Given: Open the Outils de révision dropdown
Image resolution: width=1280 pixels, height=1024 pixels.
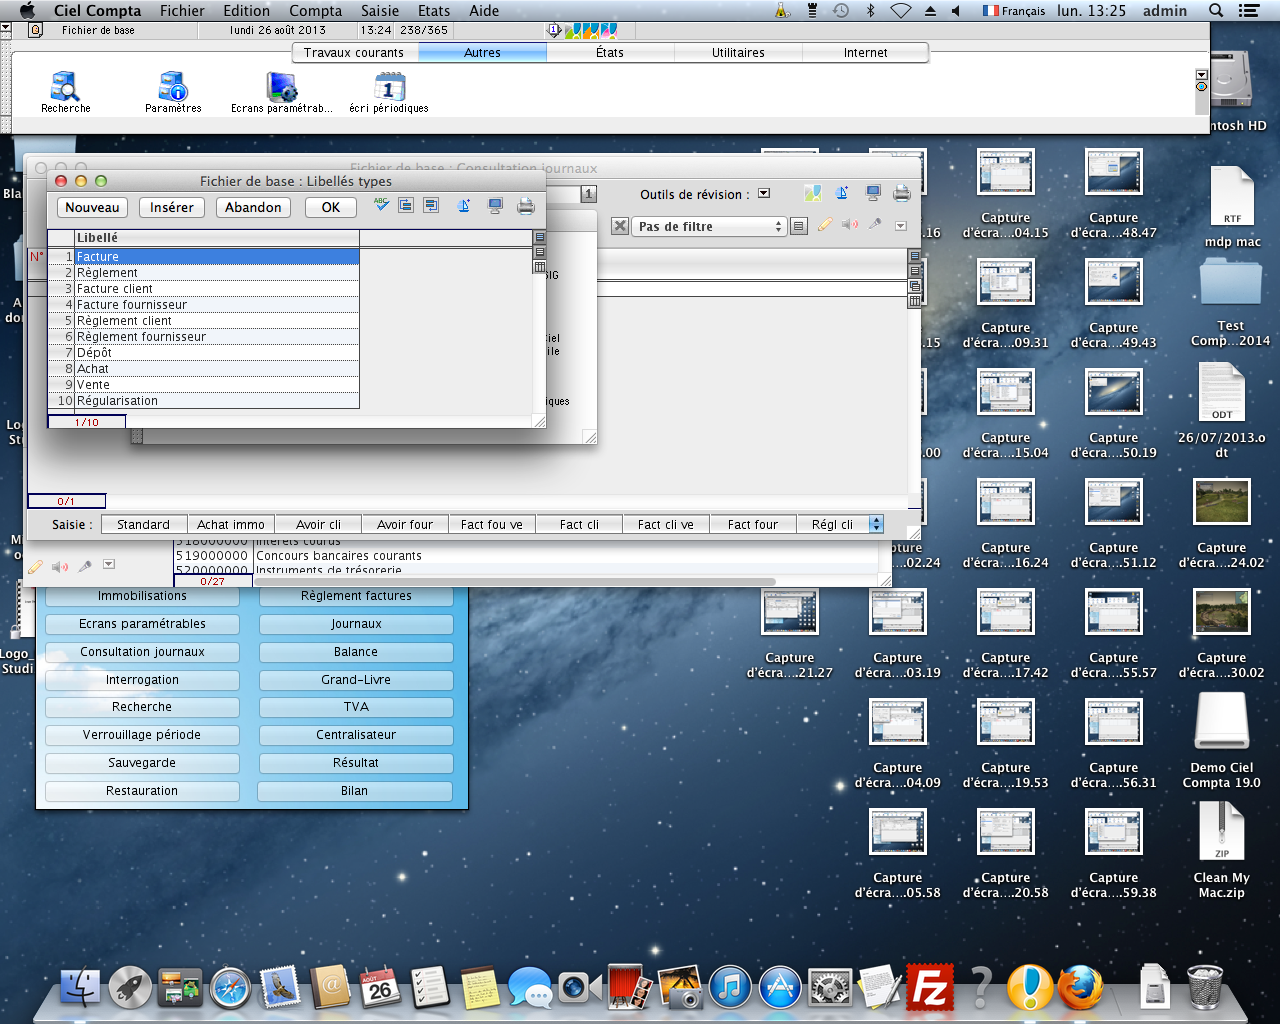Looking at the screenshot, I should (x=764, y=194).
